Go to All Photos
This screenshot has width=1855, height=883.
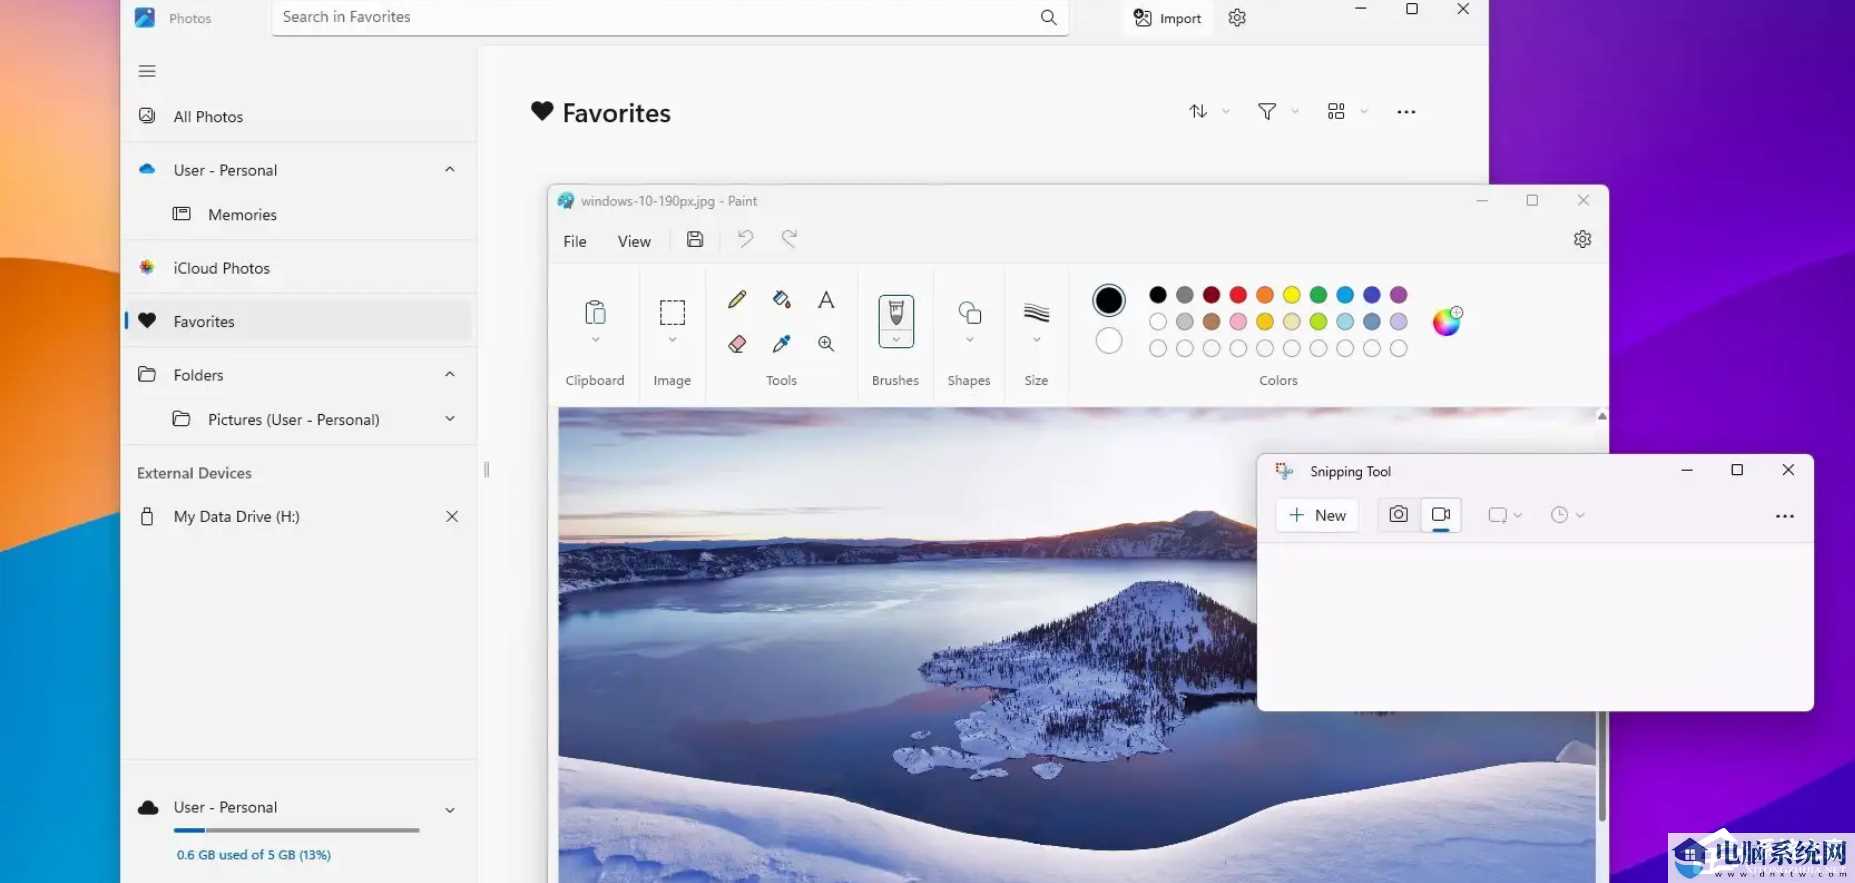[299, 117]
